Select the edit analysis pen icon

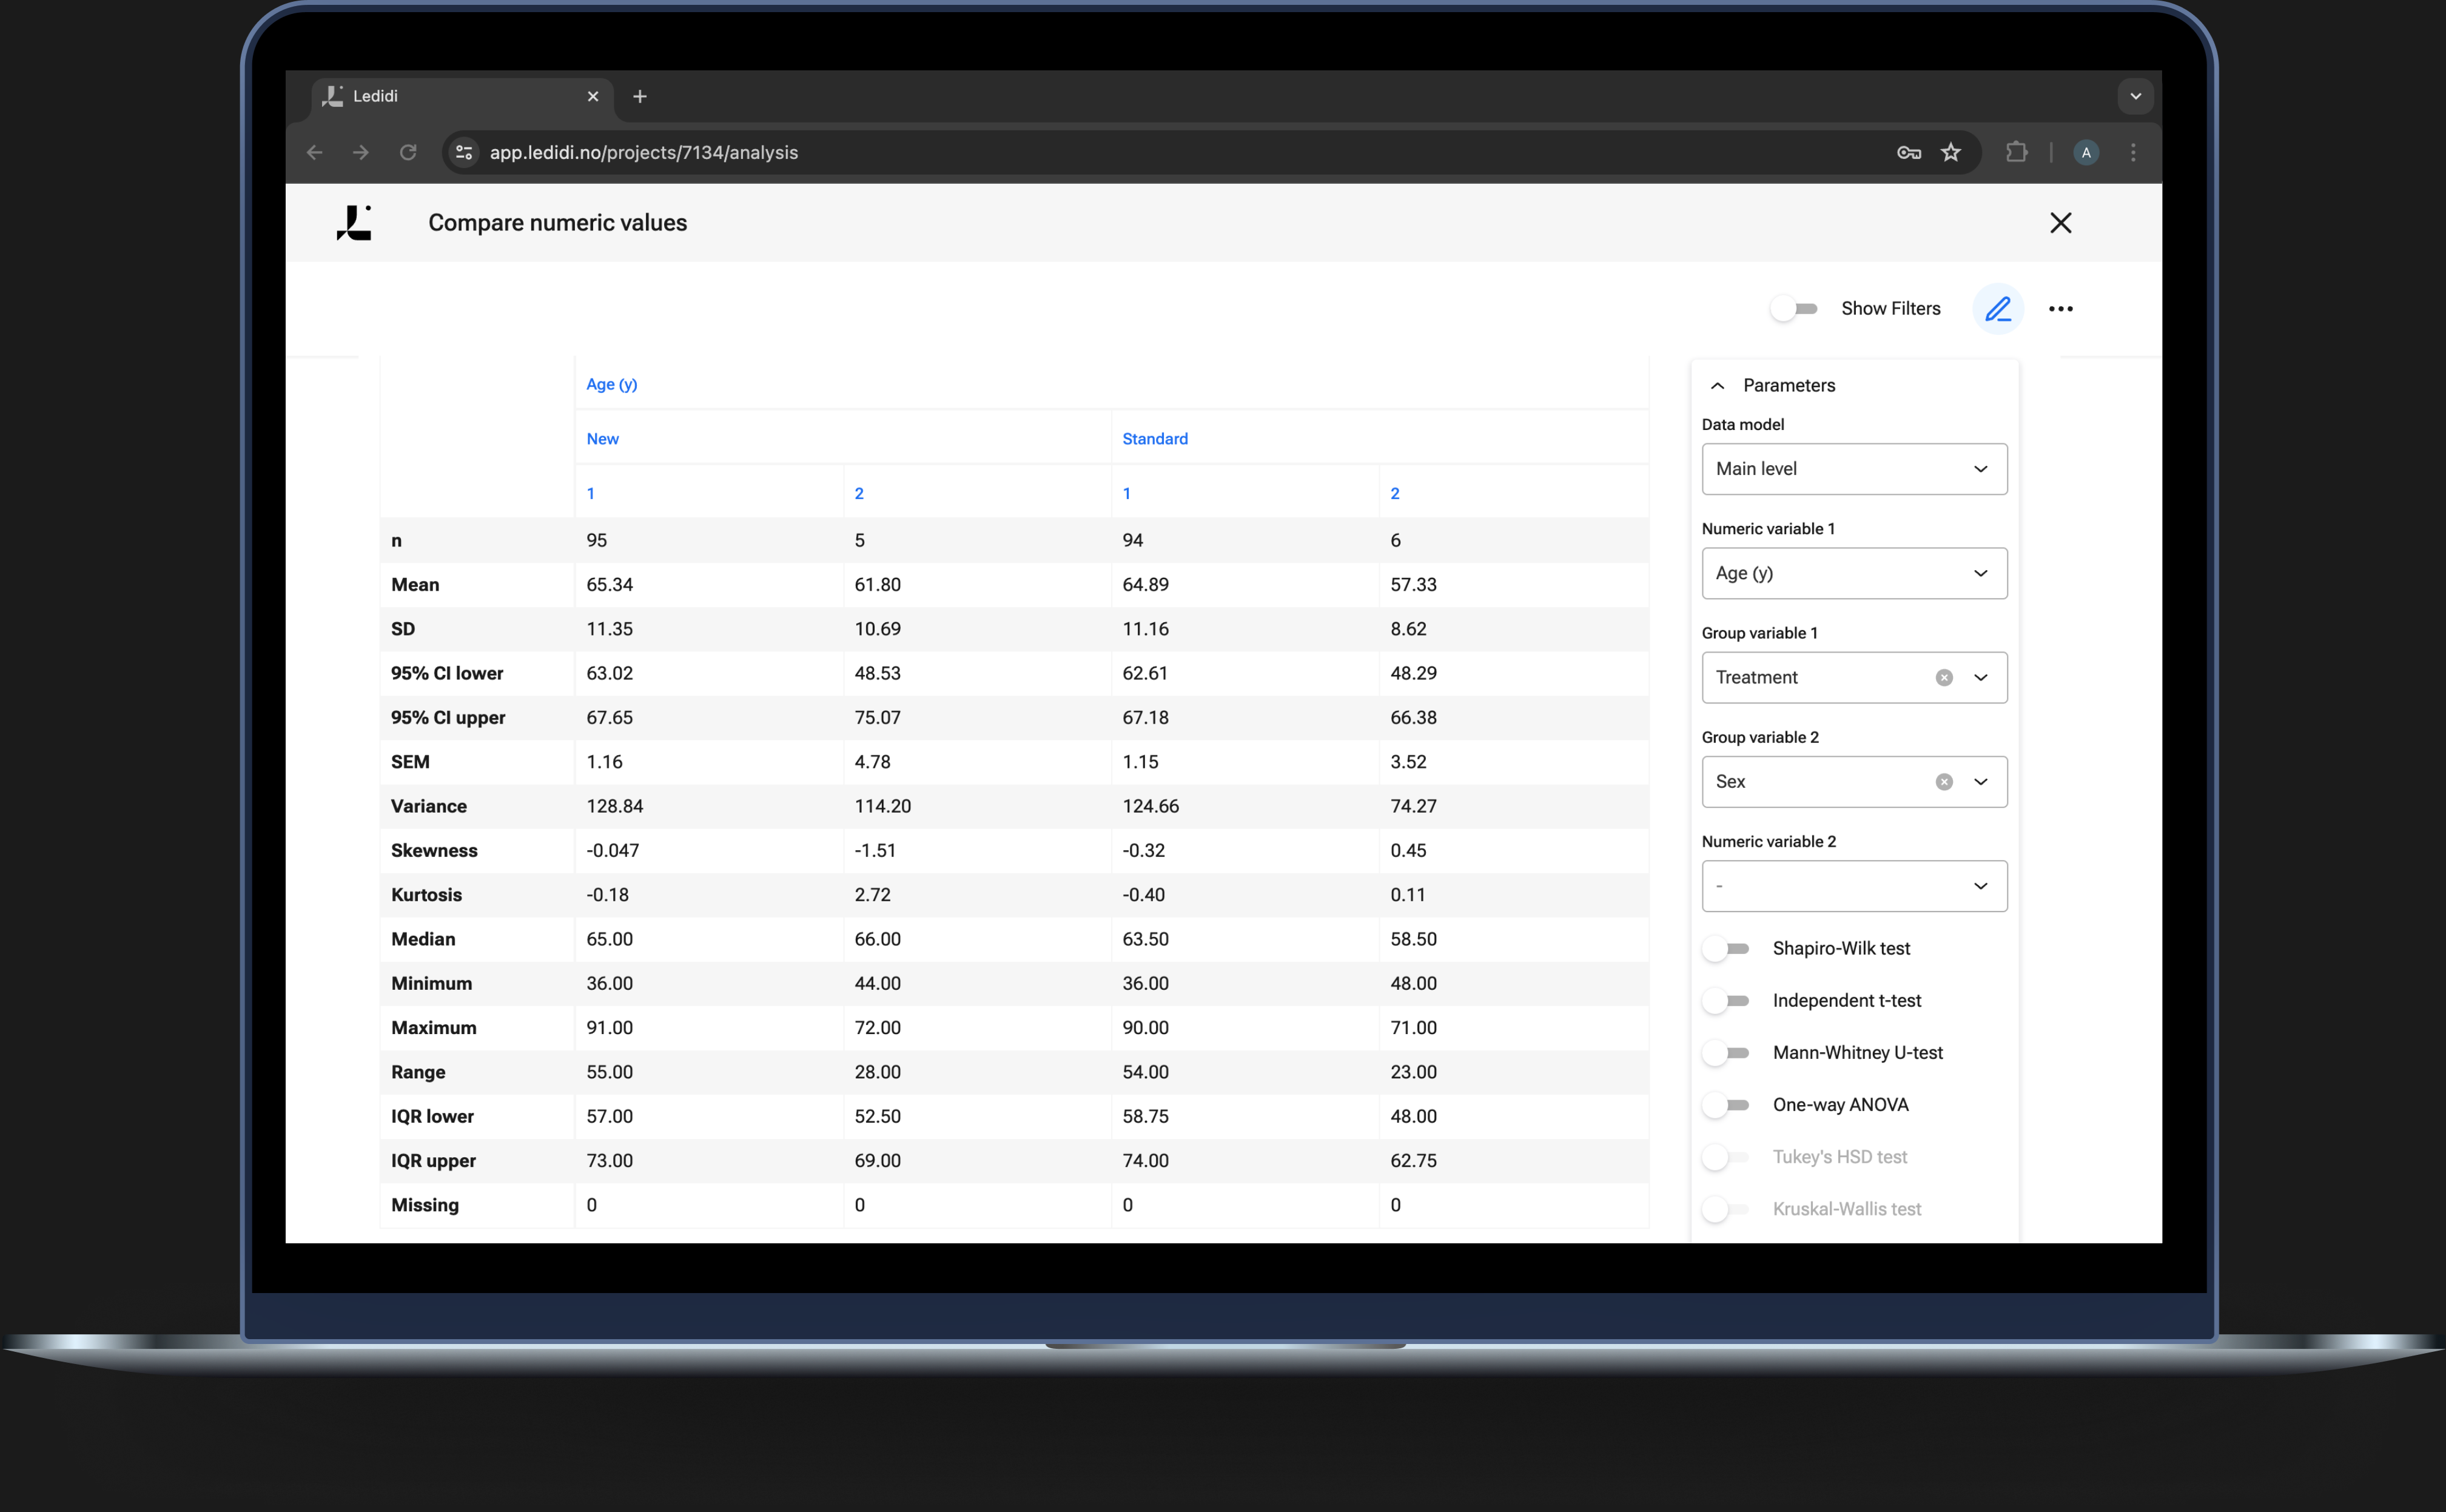(x=1998, y=309)
